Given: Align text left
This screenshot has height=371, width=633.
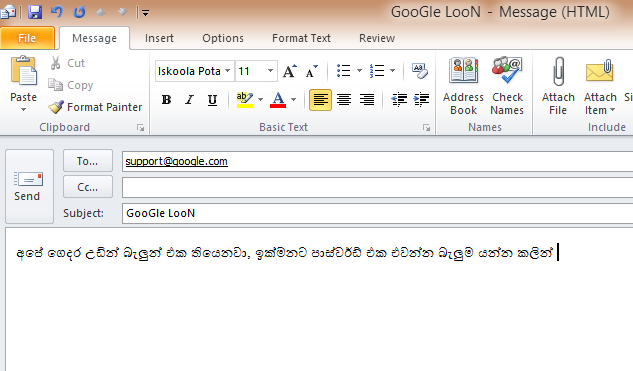Looking at the screenshot, I should coord(321,100).
